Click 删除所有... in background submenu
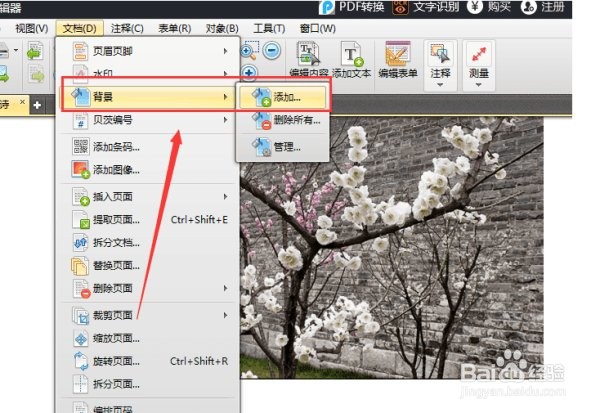 click(283, 120)
